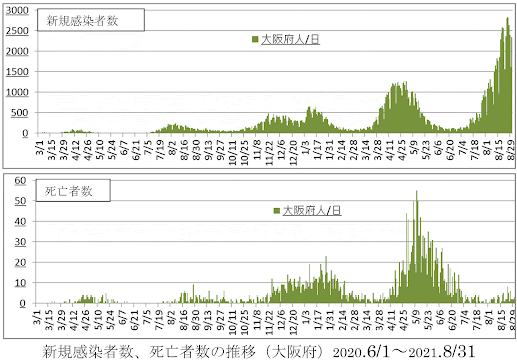Click the 60 y-axis label in the deaths chart

pyautogui.click(x=20, y=180)
